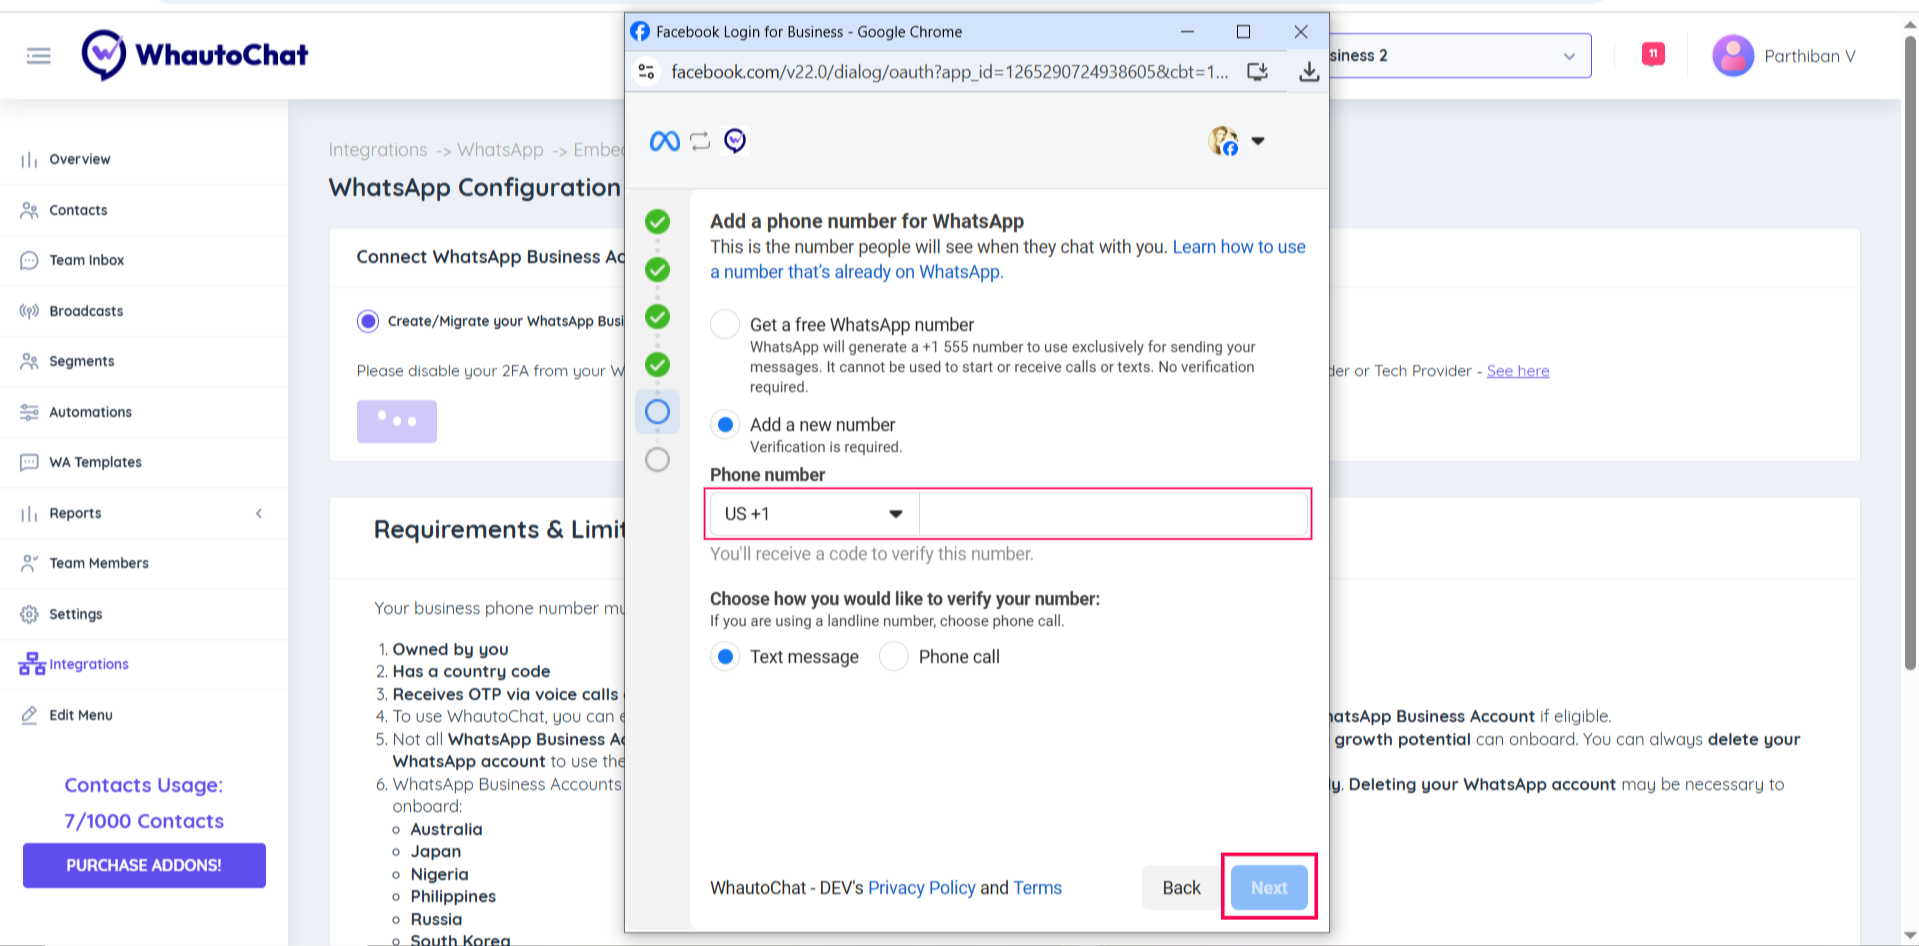Open Segments in the sidebar
This screenshot has width=1919, height=946.
tap(81, 361)
